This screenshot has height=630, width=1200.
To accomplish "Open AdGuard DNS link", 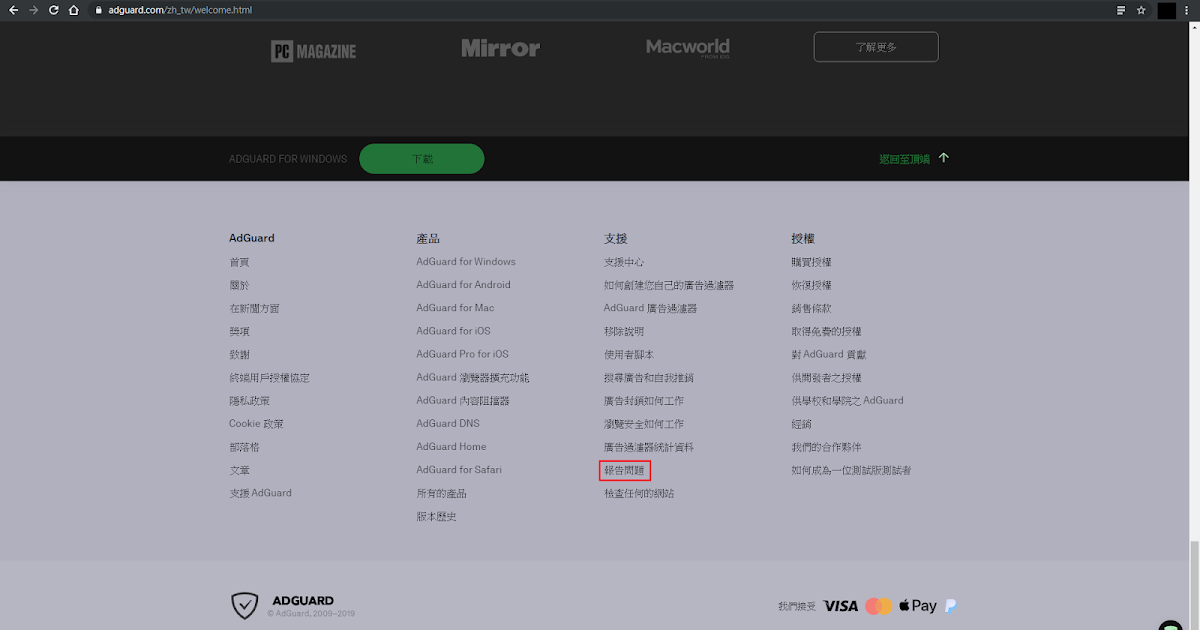I will click(448, 424).
